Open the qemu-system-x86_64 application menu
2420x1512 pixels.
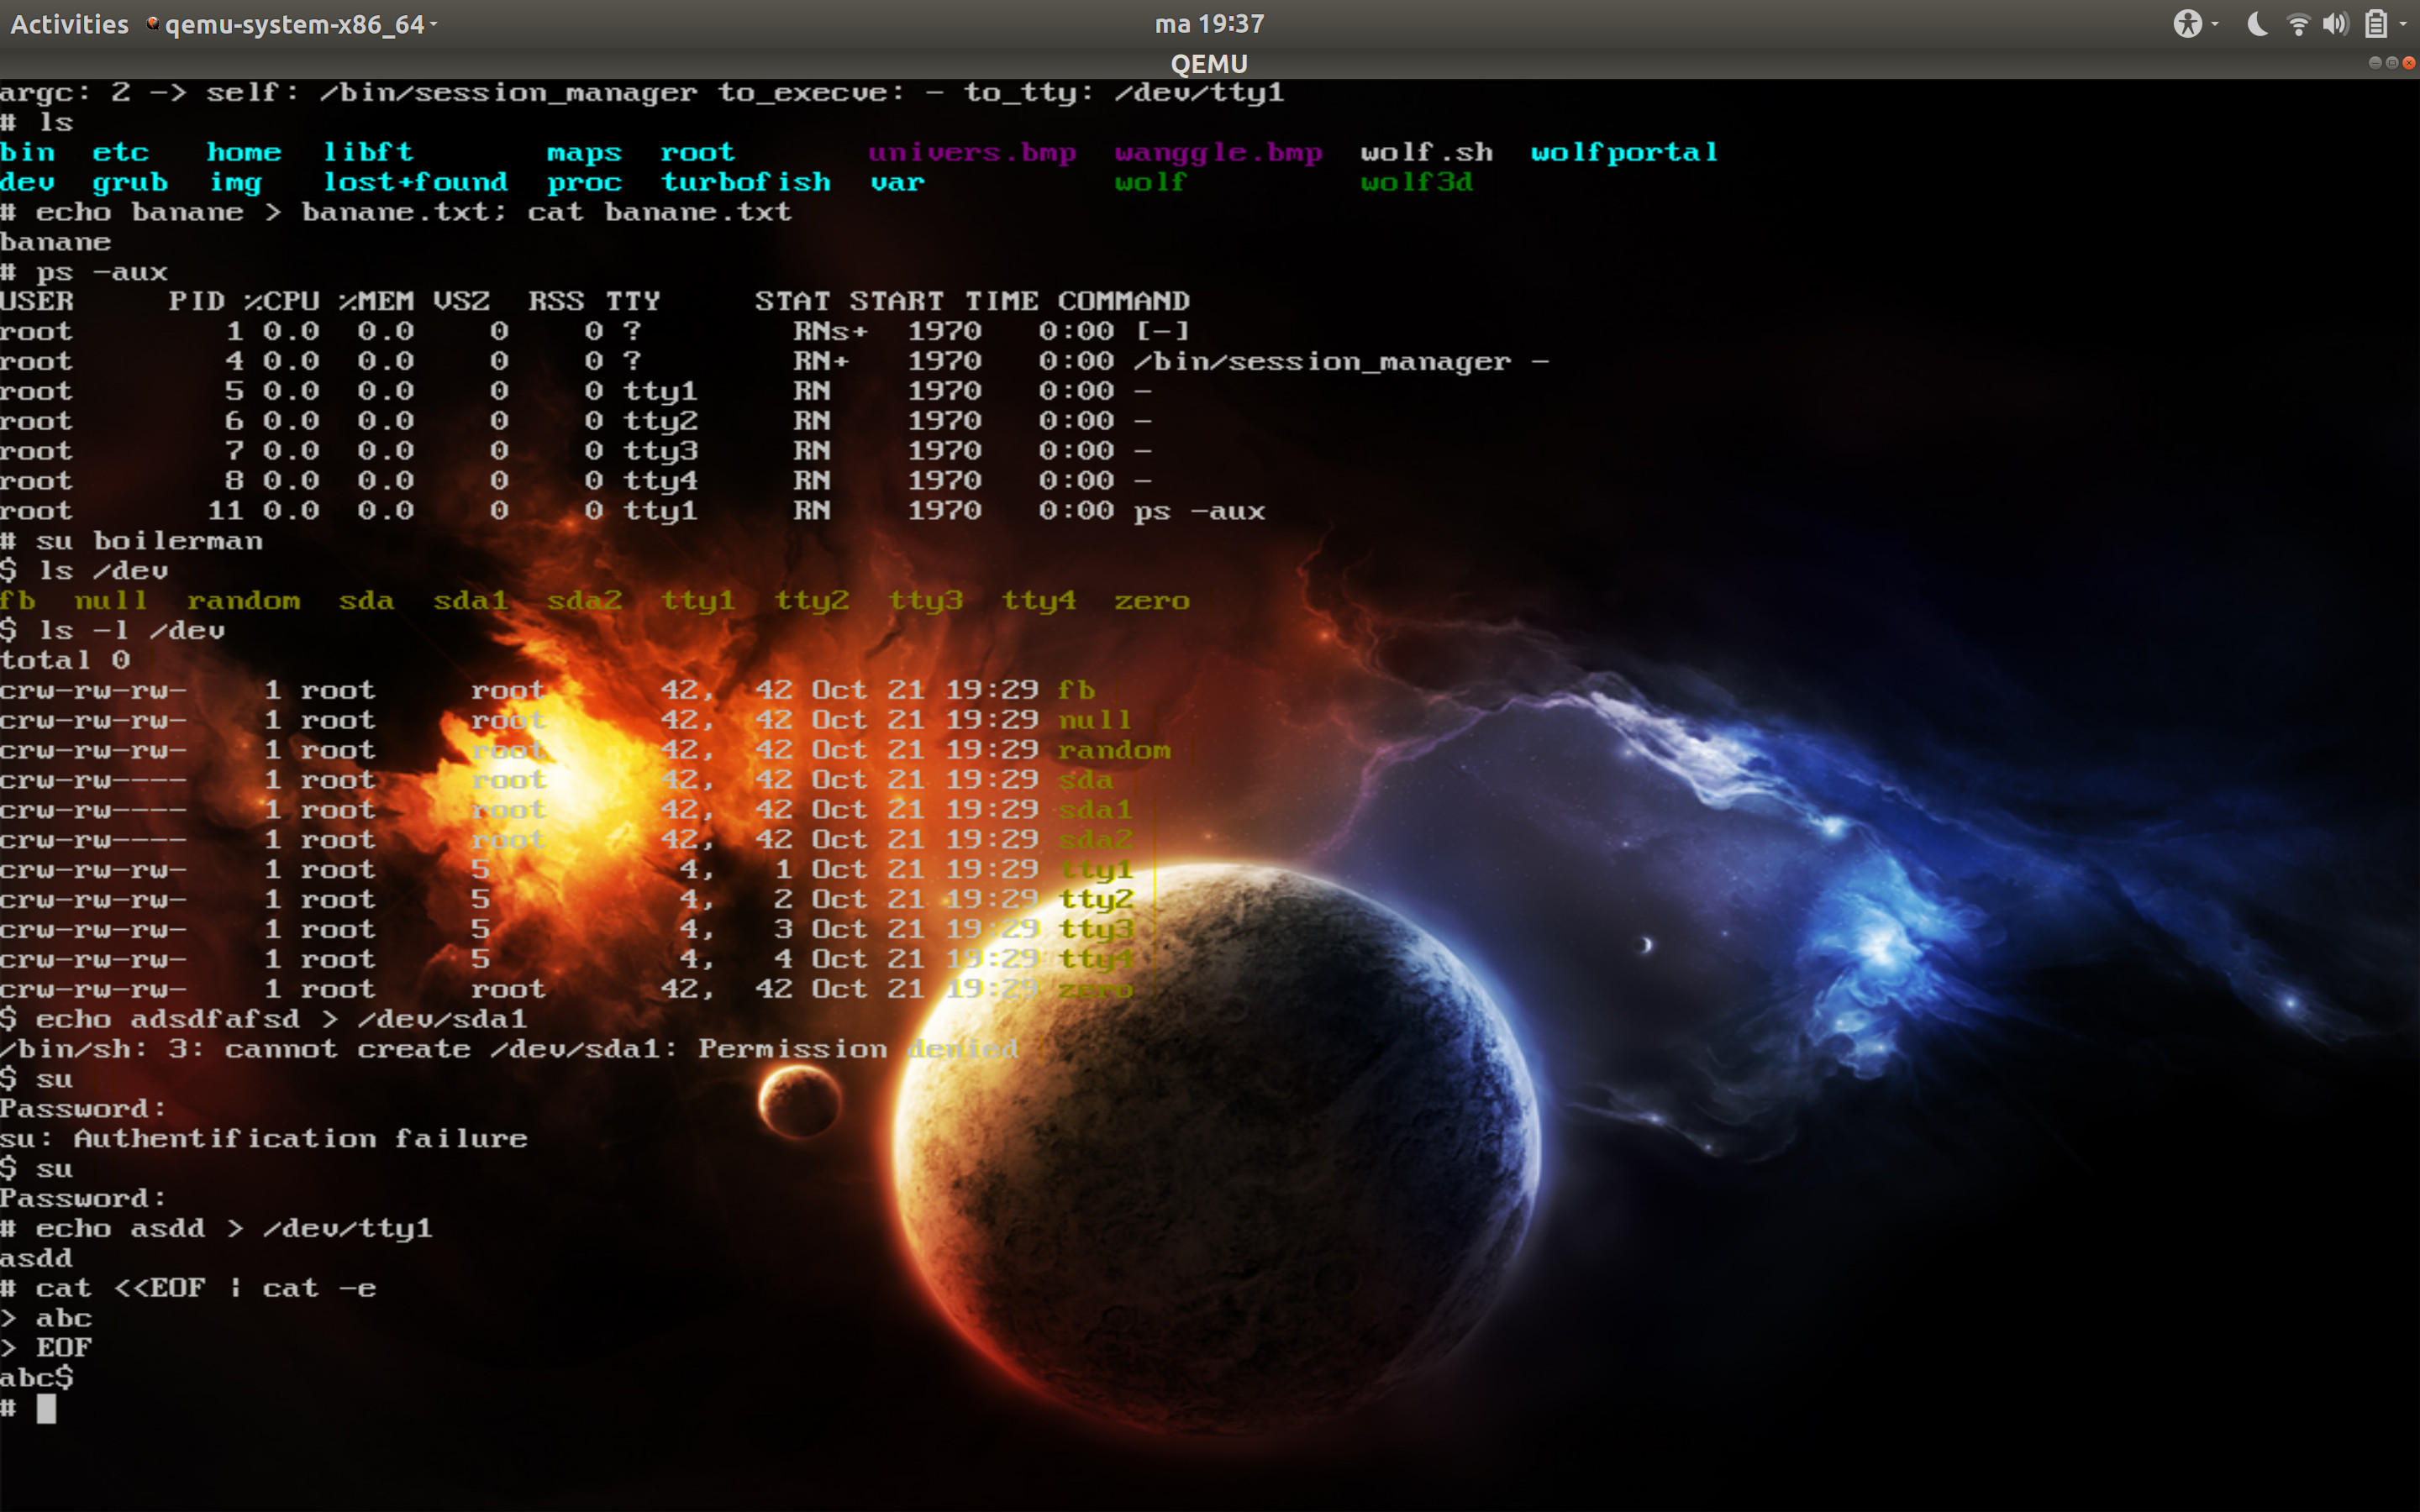coord(294,24)
